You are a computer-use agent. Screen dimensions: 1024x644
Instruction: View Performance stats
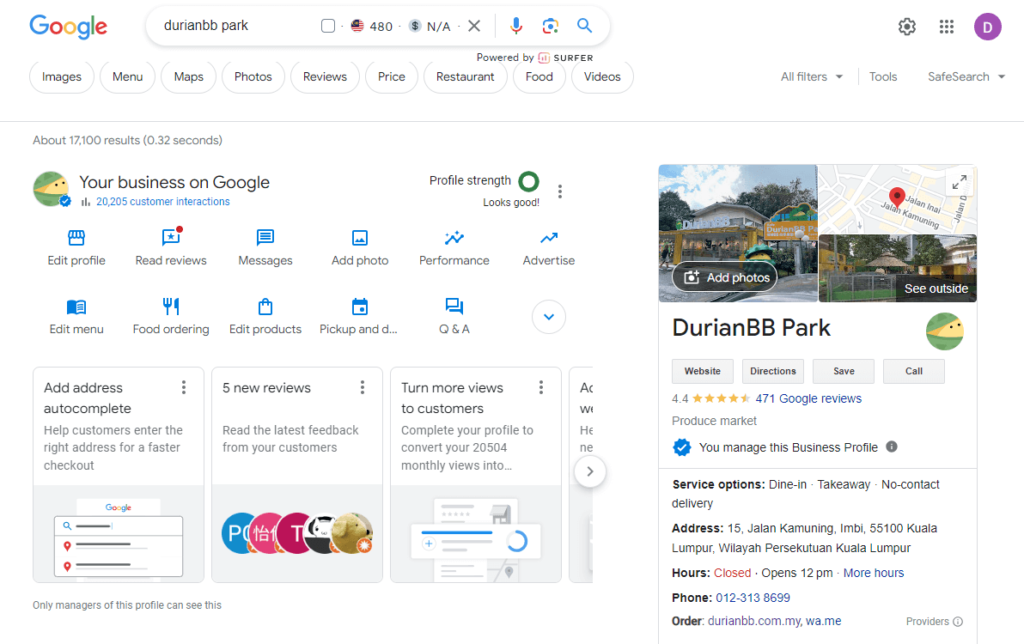[455, 248]
